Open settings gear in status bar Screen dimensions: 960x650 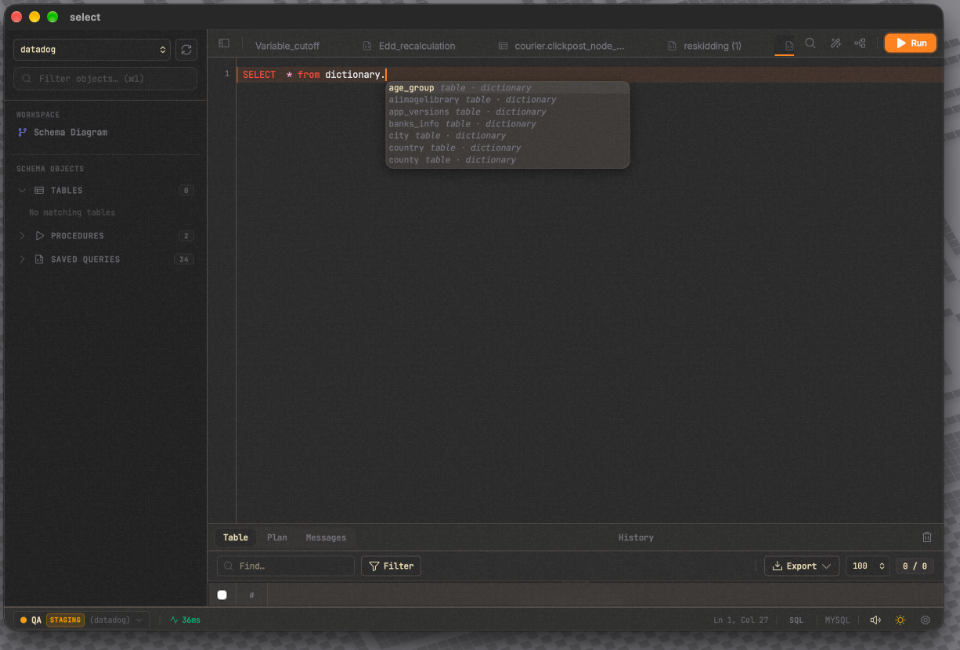[x=925, y=619]
